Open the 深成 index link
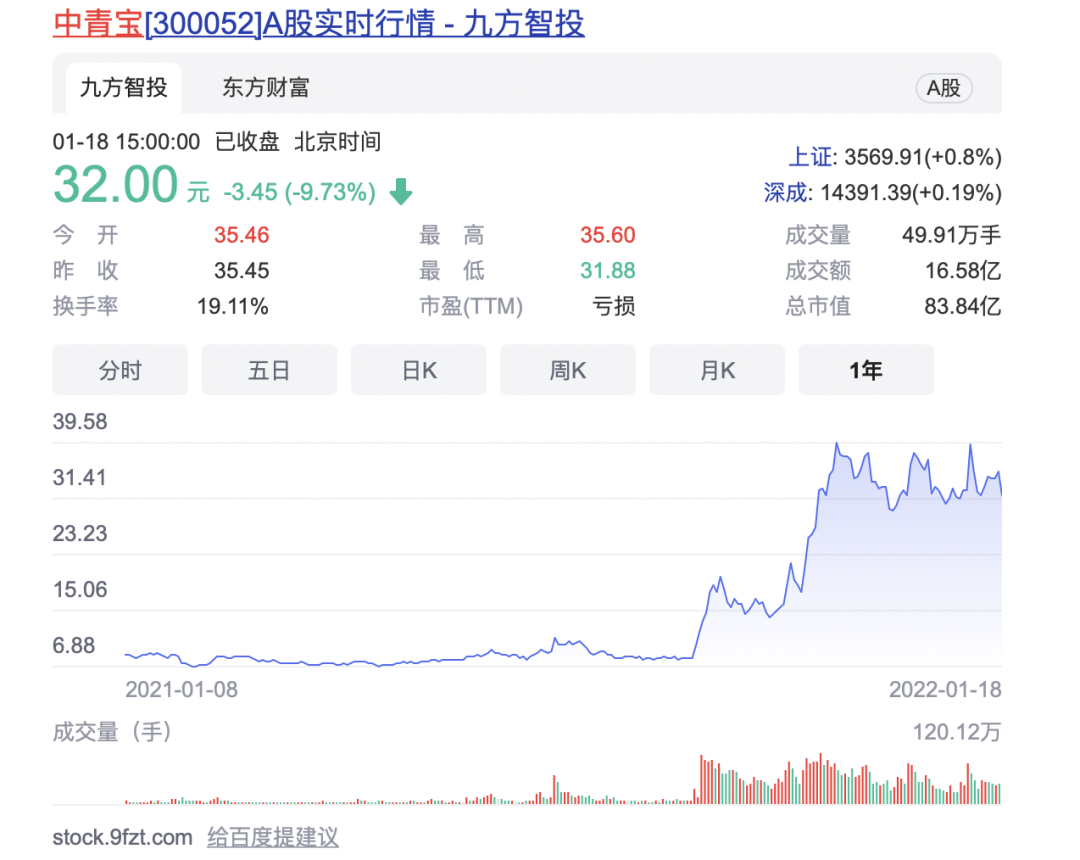This screenshot has height=860, width=1080. (x=785, y=192)
